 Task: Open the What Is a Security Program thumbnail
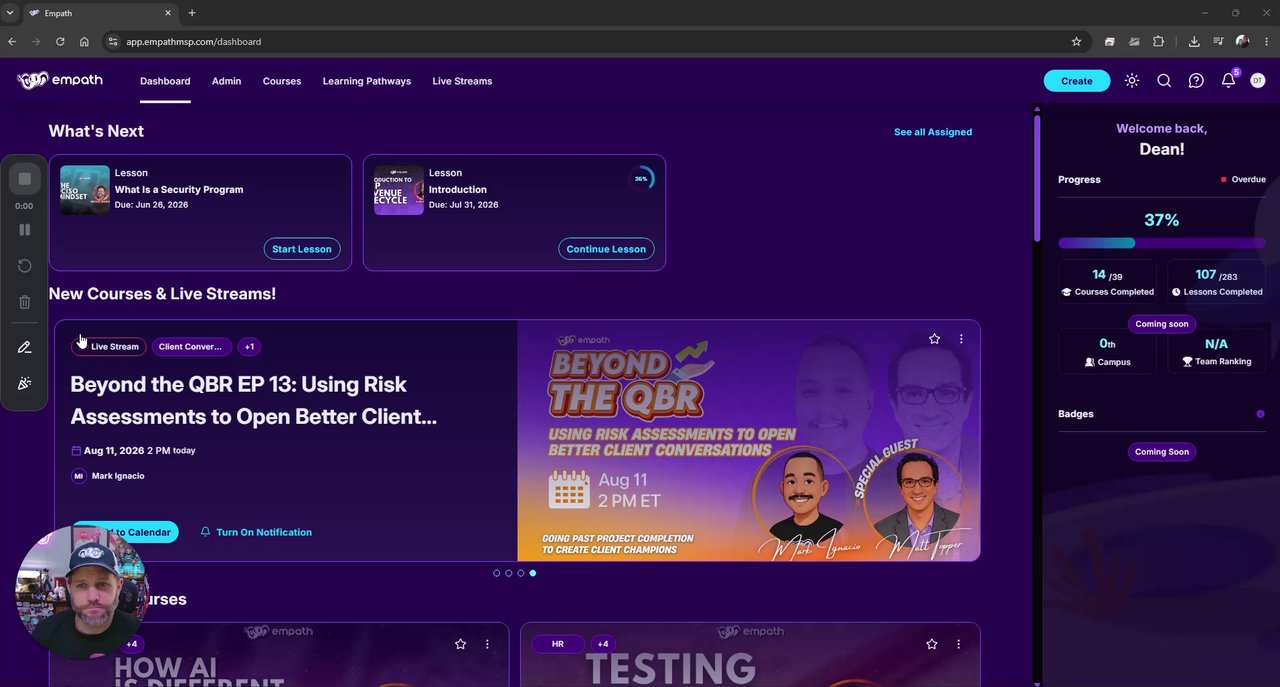[85, 190]
